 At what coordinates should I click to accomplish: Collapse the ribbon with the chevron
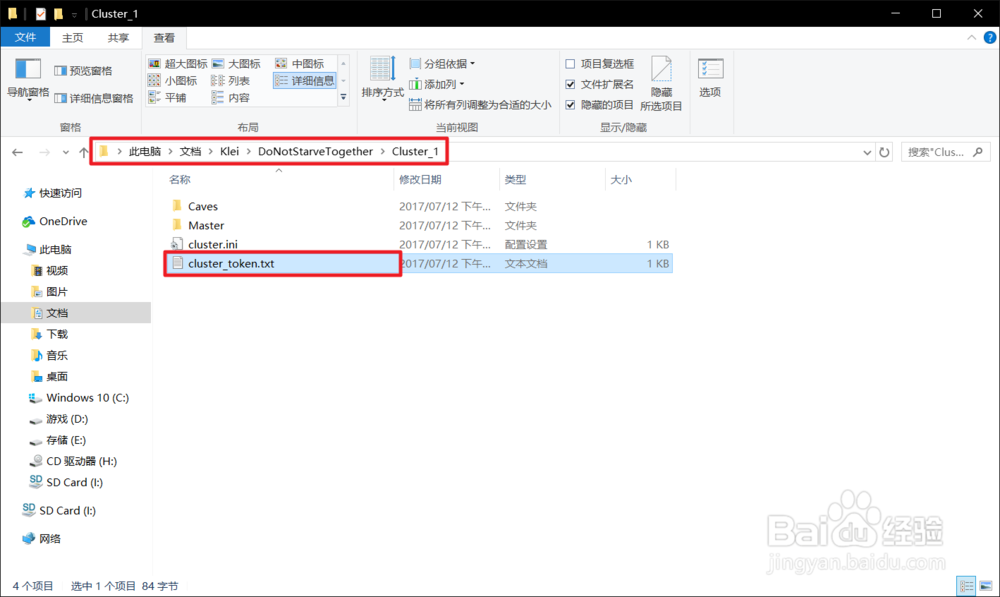pyautogui.click(x=971, y=38)
